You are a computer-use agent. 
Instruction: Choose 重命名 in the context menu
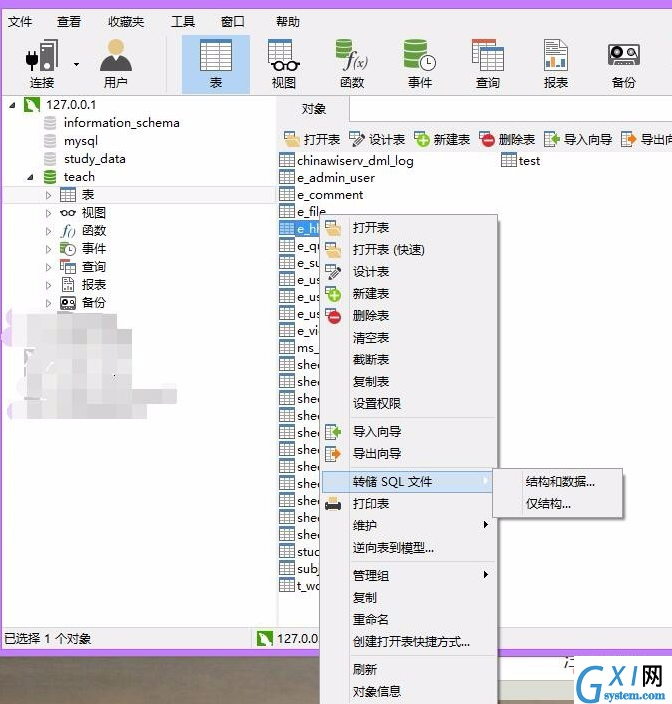[x=409, y=620]
